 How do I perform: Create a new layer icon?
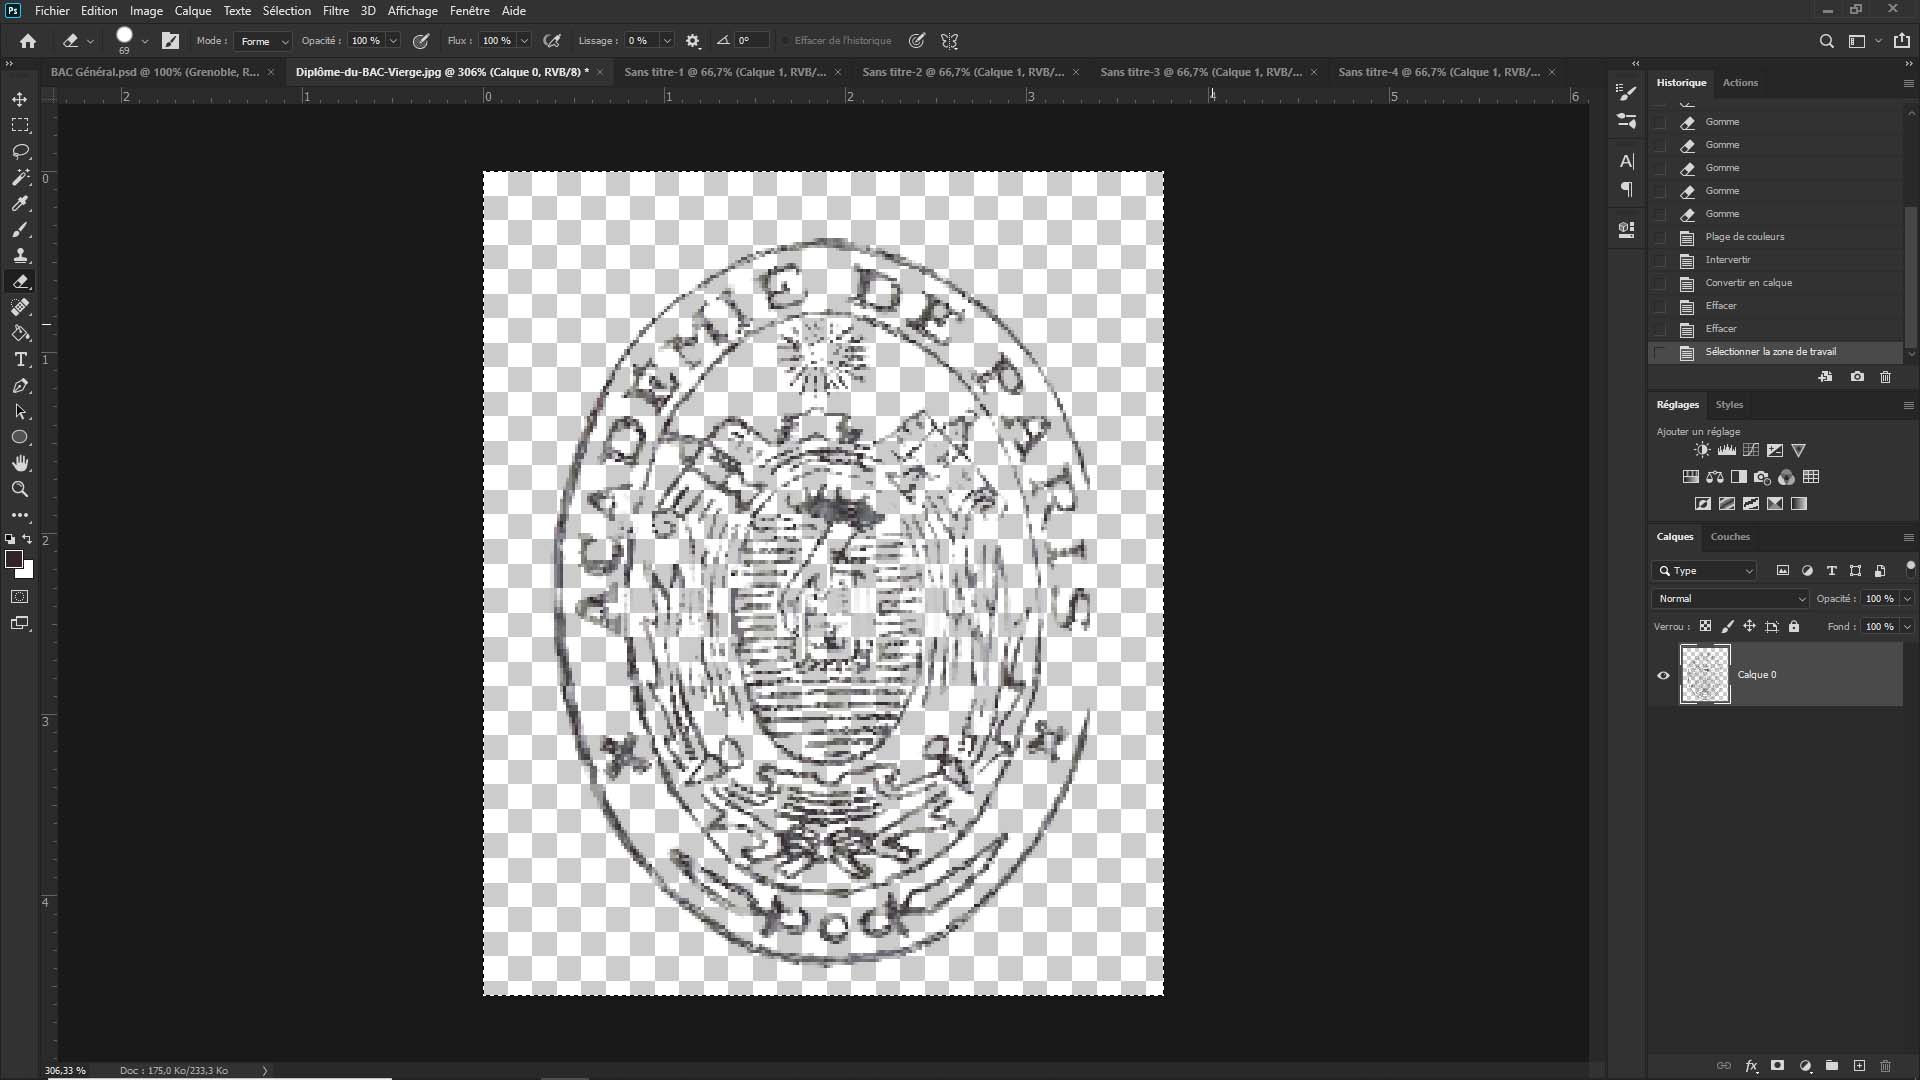click(1859, 1066)
